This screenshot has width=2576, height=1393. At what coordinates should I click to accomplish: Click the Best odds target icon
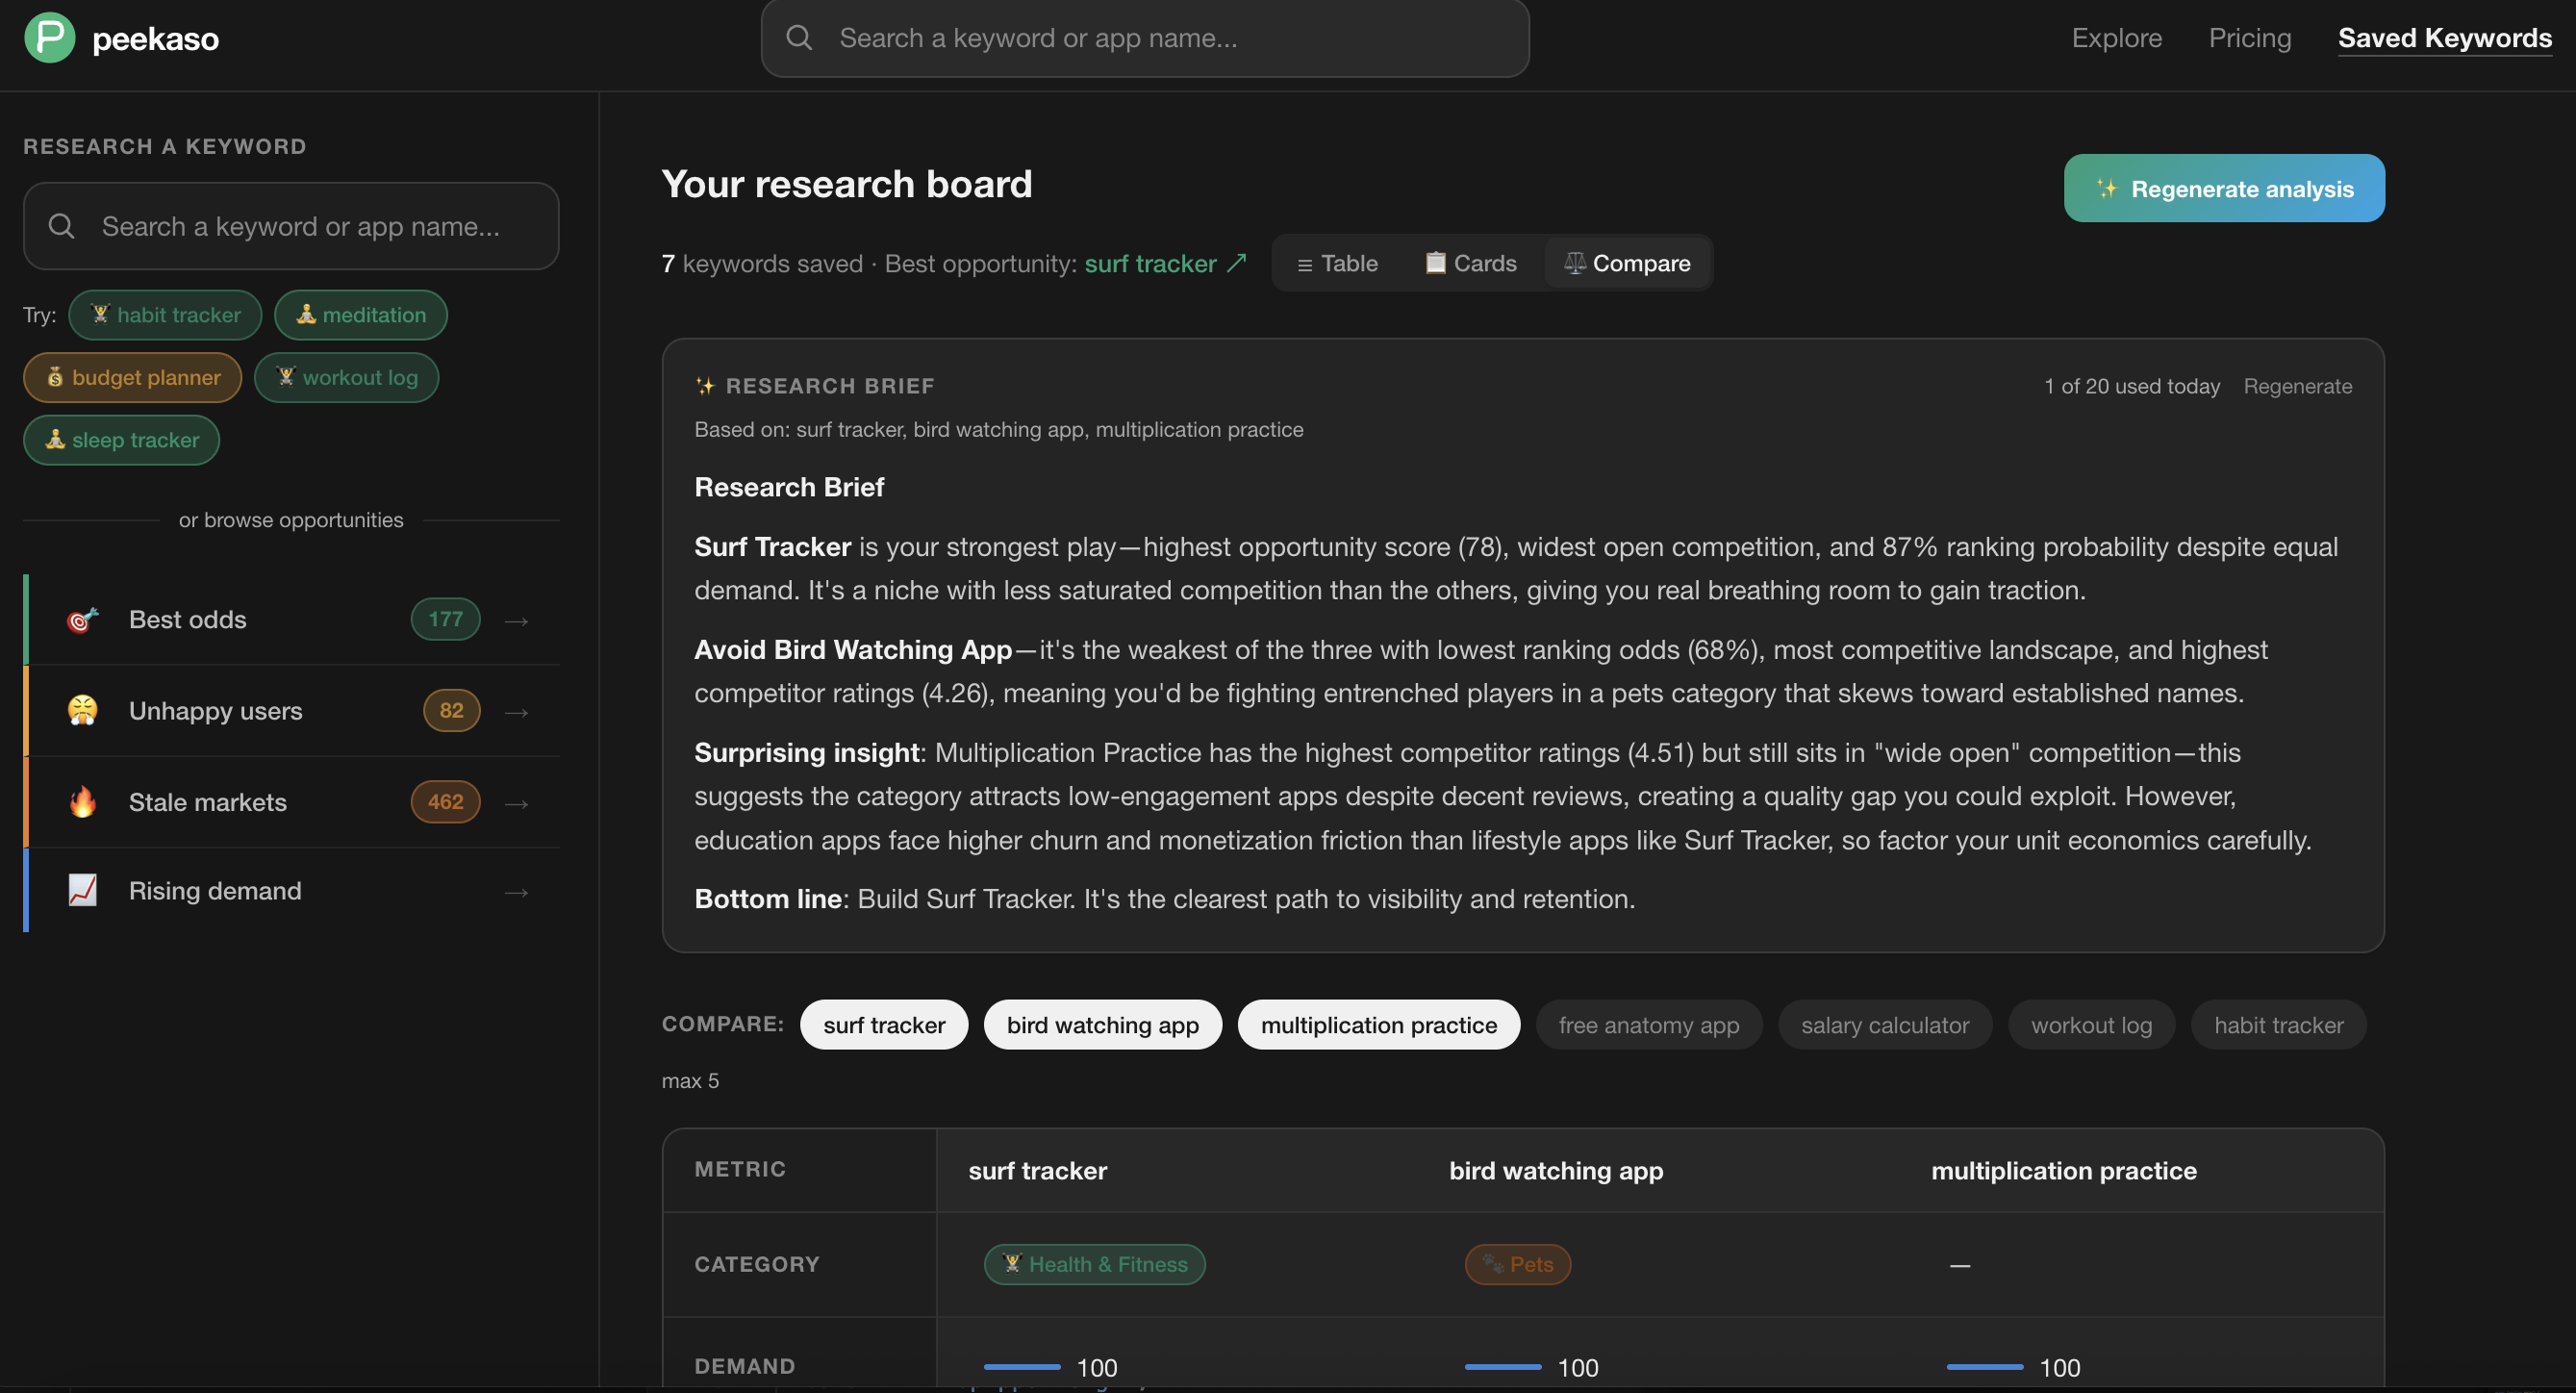point(82,620)
